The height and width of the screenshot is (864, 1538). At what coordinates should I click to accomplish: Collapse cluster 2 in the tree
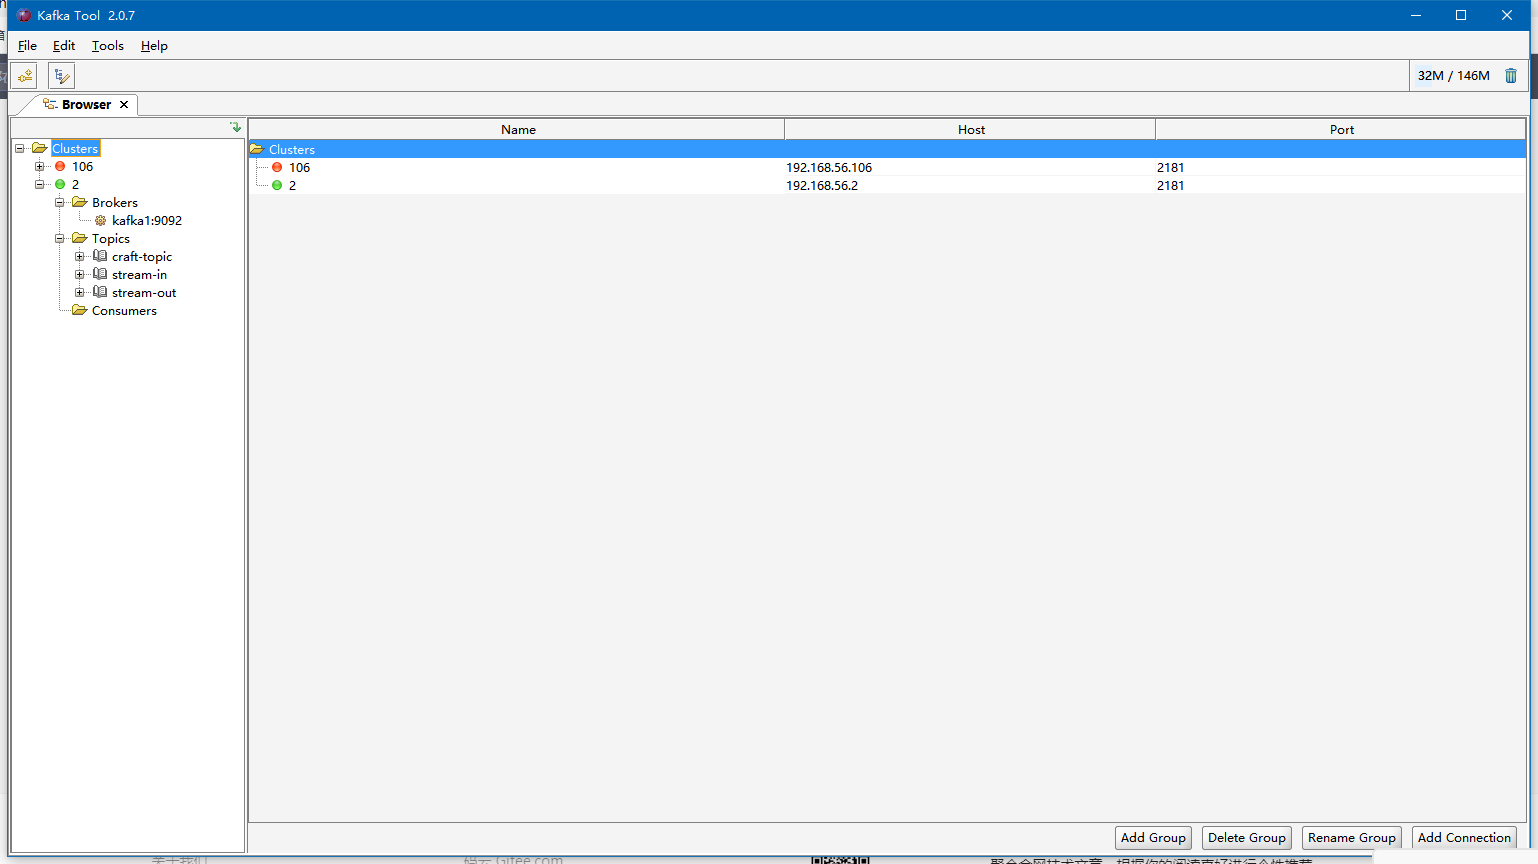(39, 185)
